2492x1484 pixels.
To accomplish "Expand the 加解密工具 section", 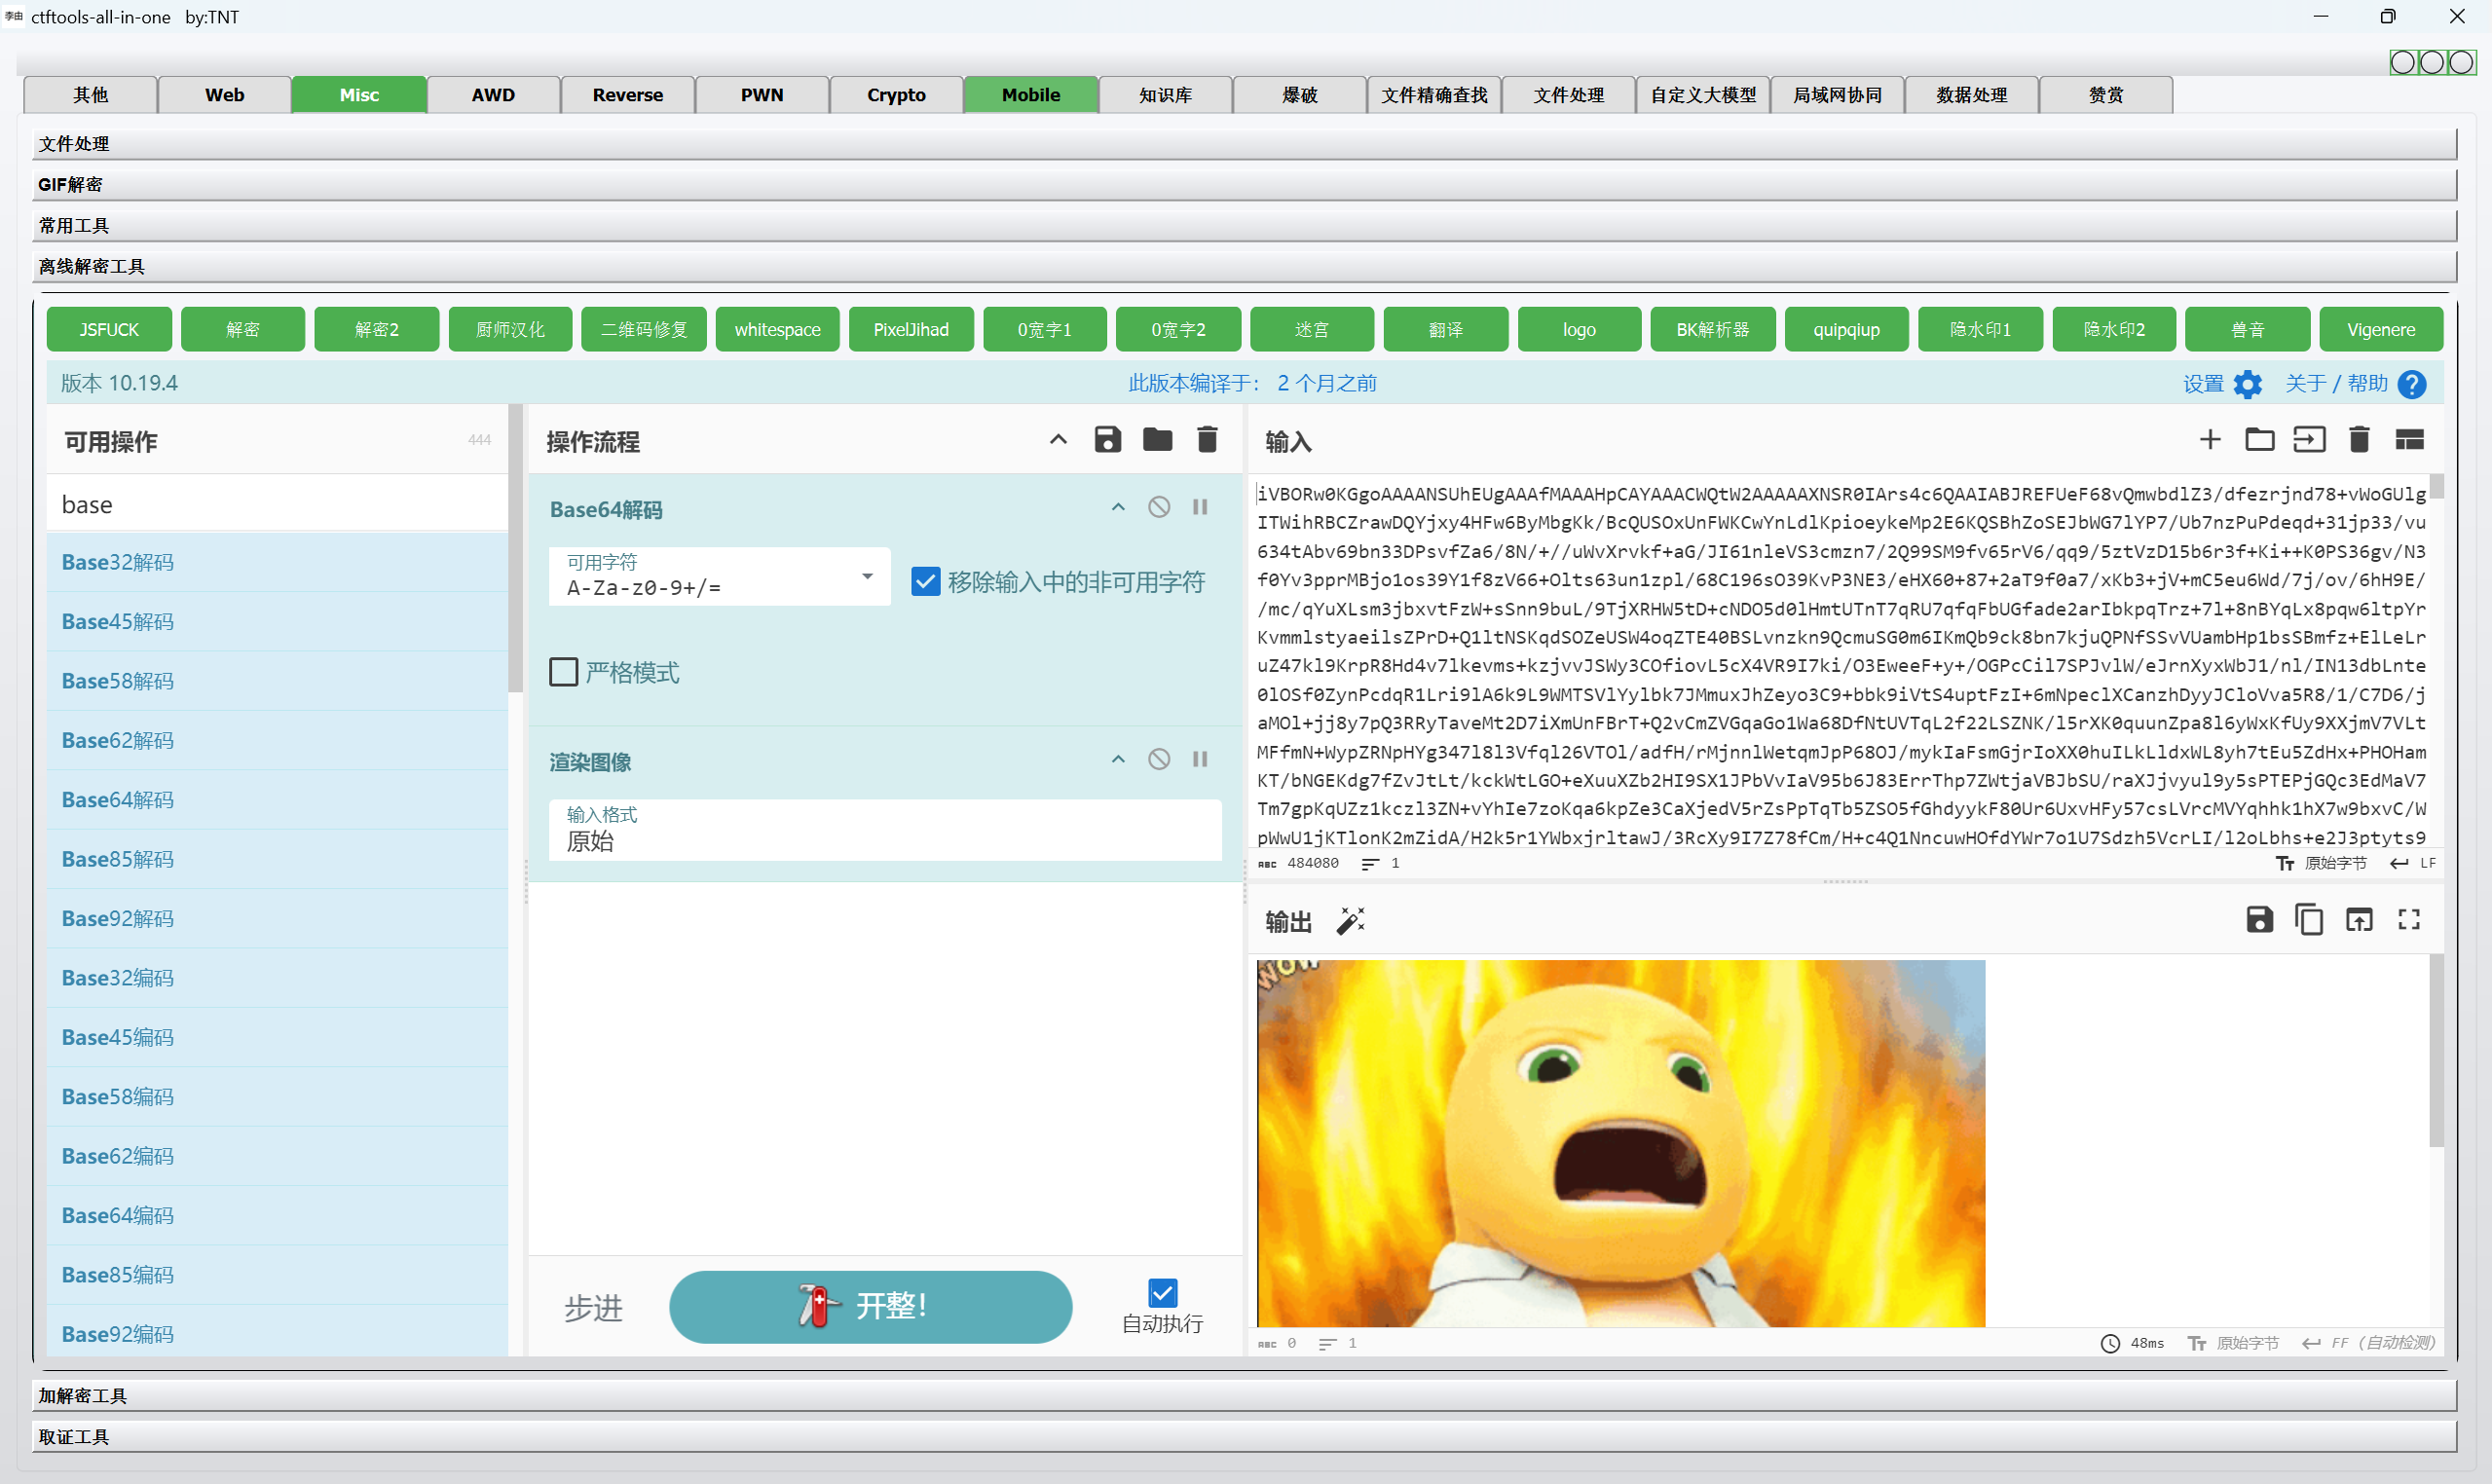I will pyautogui.click(x=1244, y=1396).
